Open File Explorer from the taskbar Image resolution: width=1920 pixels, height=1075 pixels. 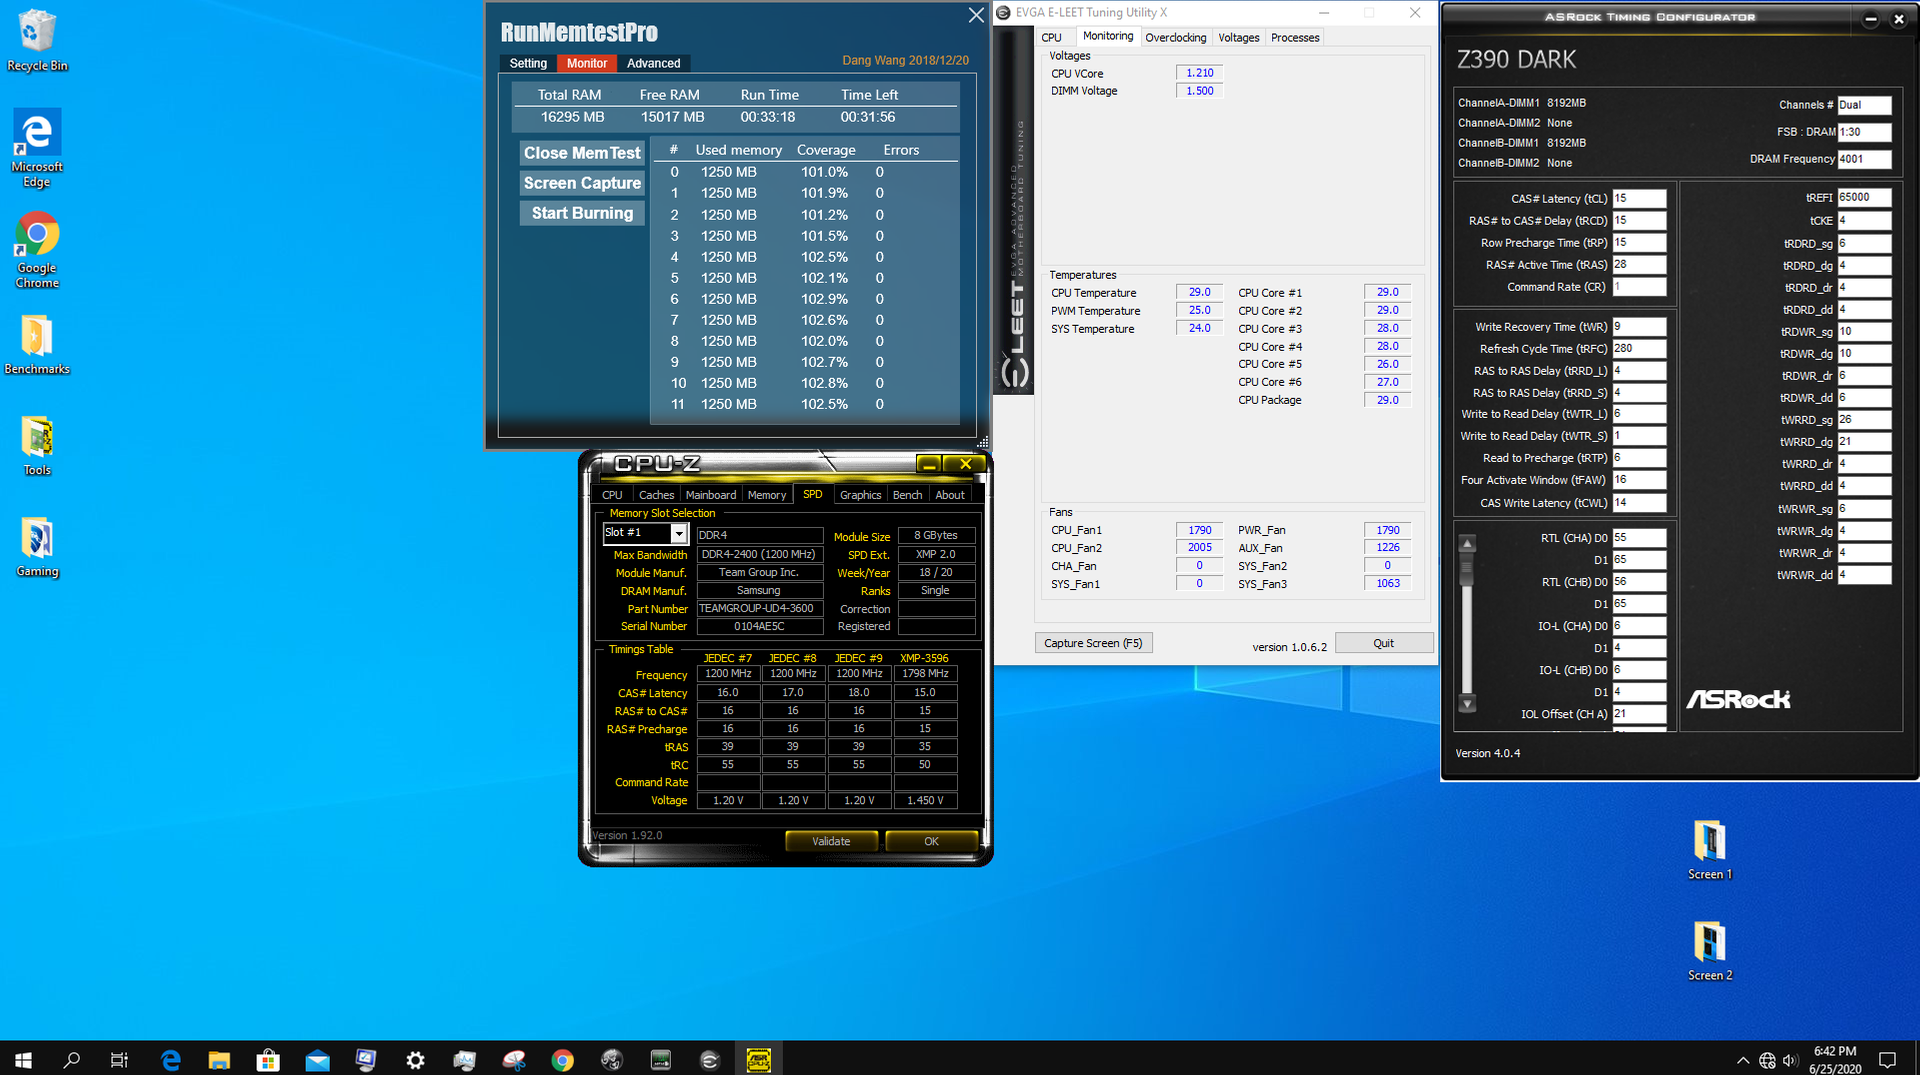point(219,1059)
